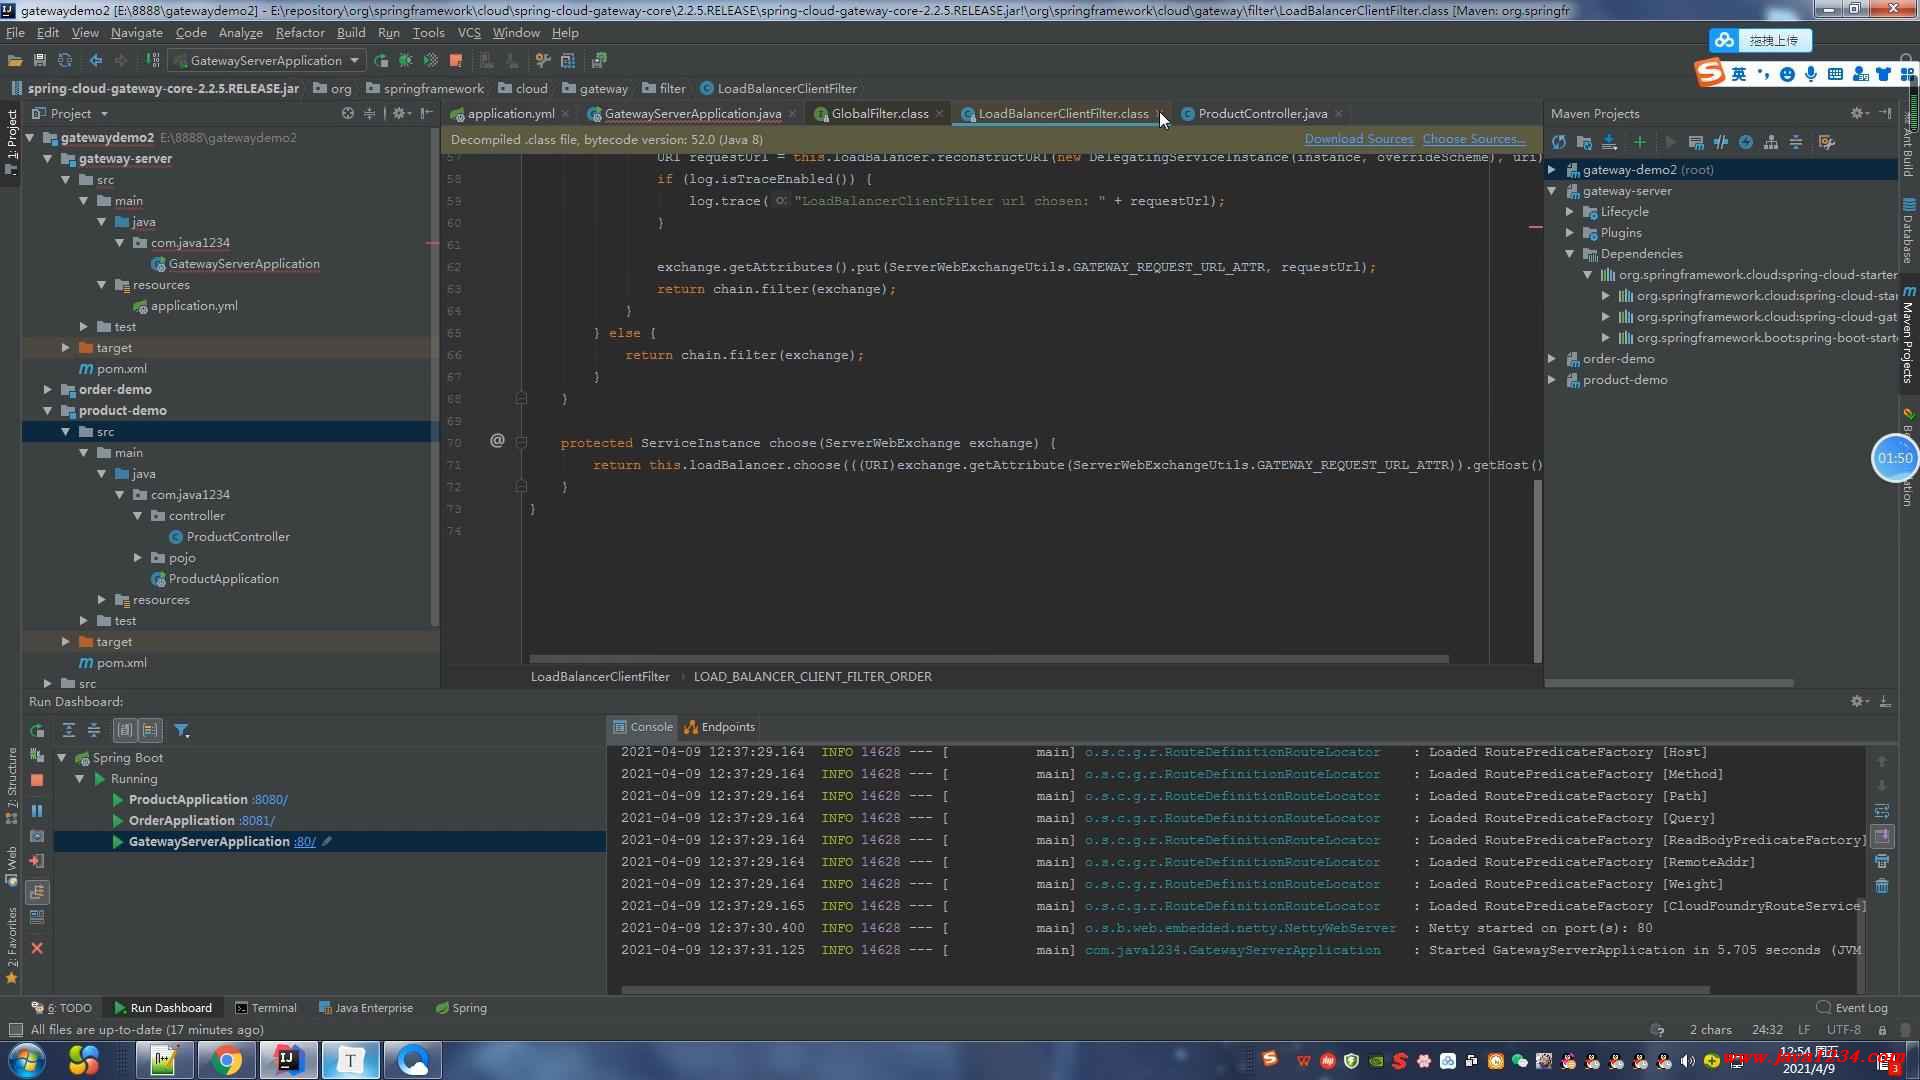The height and width of the screenshot is (1080, 1920).
Task: Click Run with Coverage icon
Action: click(x=431, y=61)
